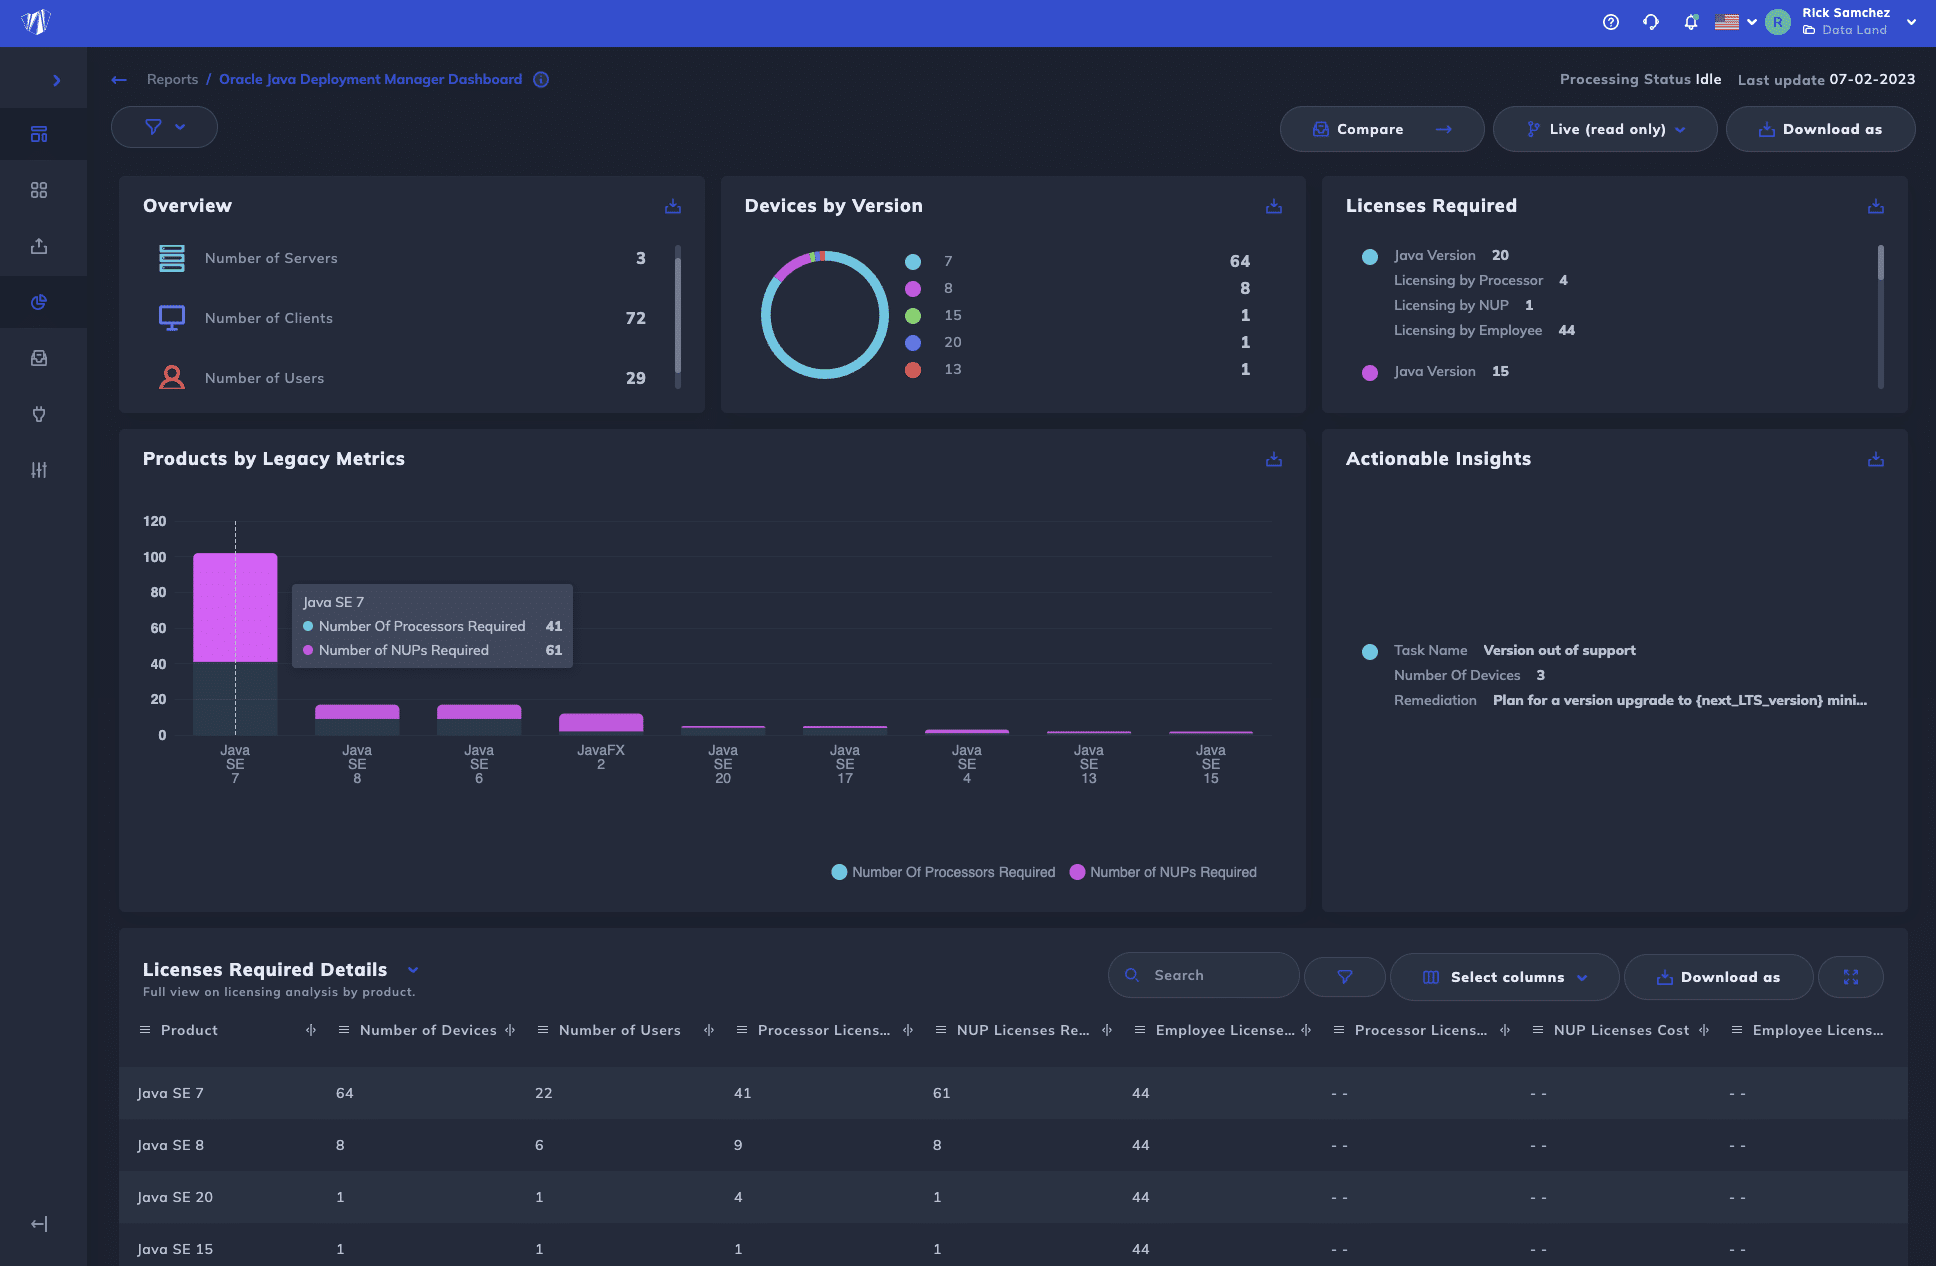Click the table filter funnel button
Screen dimensions: 1936x1266
click(1345, 977)
